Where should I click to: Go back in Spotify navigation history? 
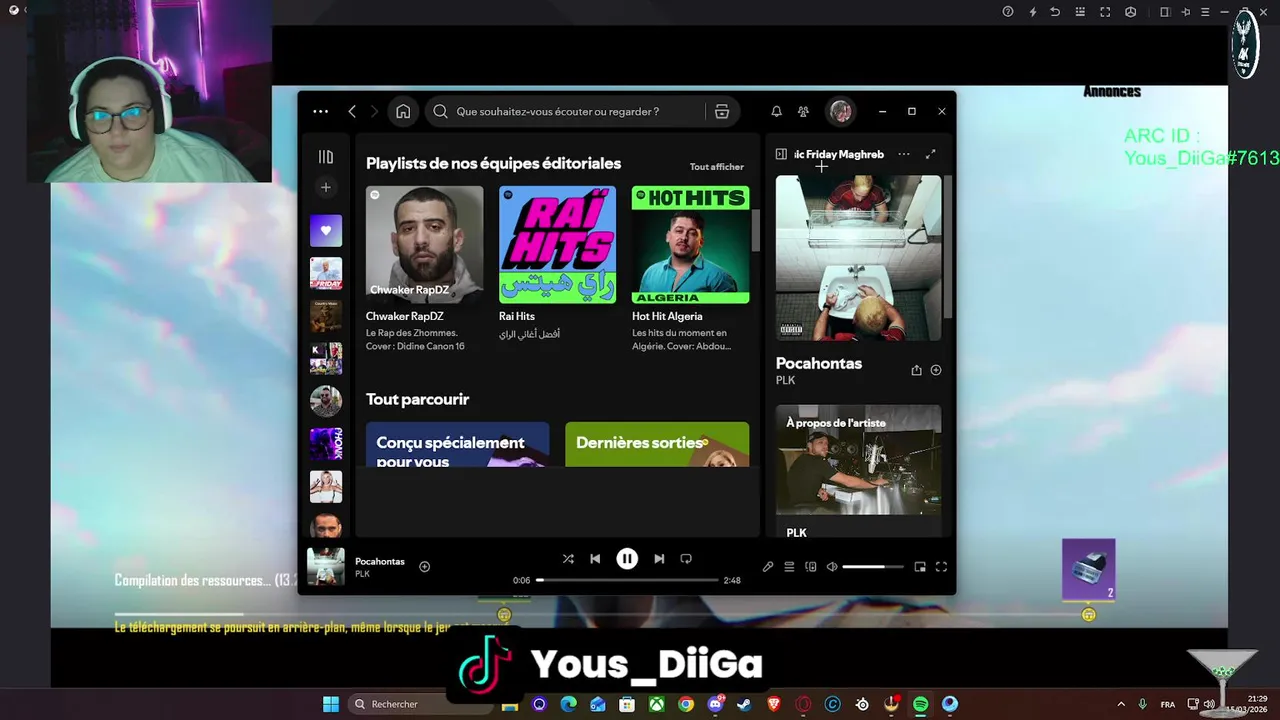pos(352,112)
